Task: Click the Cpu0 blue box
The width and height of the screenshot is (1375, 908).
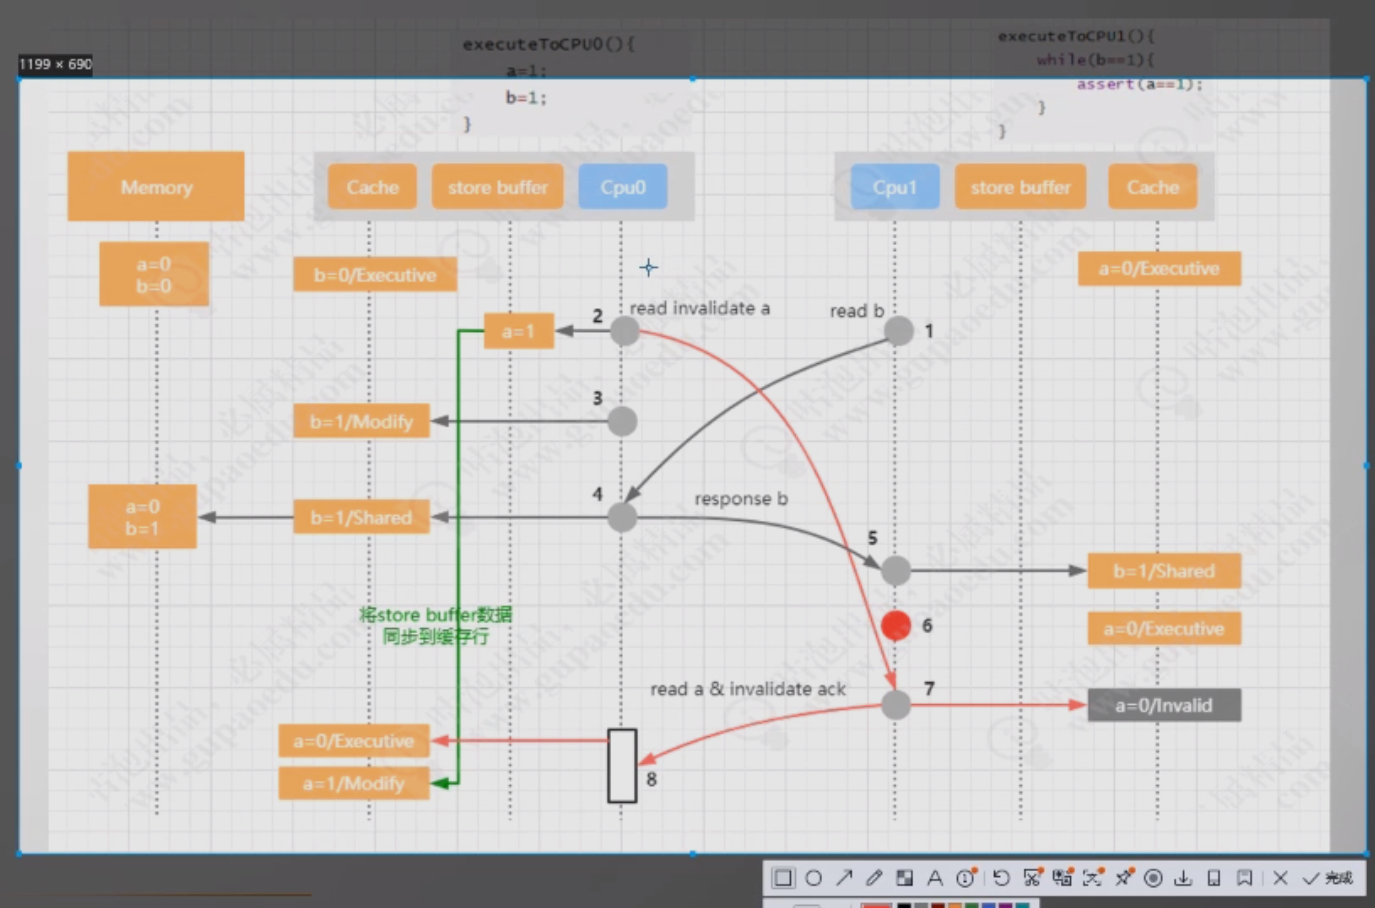Action: 622,187
